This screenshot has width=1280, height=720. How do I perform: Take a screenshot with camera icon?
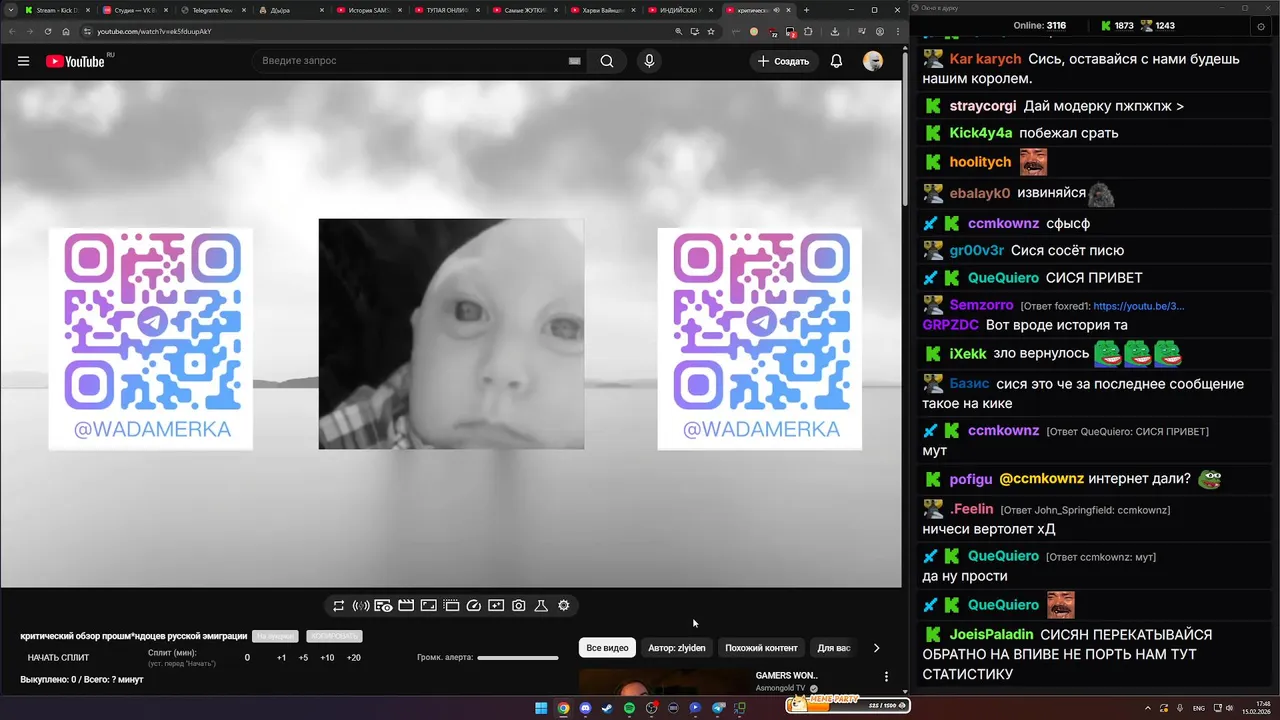tap(519, 606)
